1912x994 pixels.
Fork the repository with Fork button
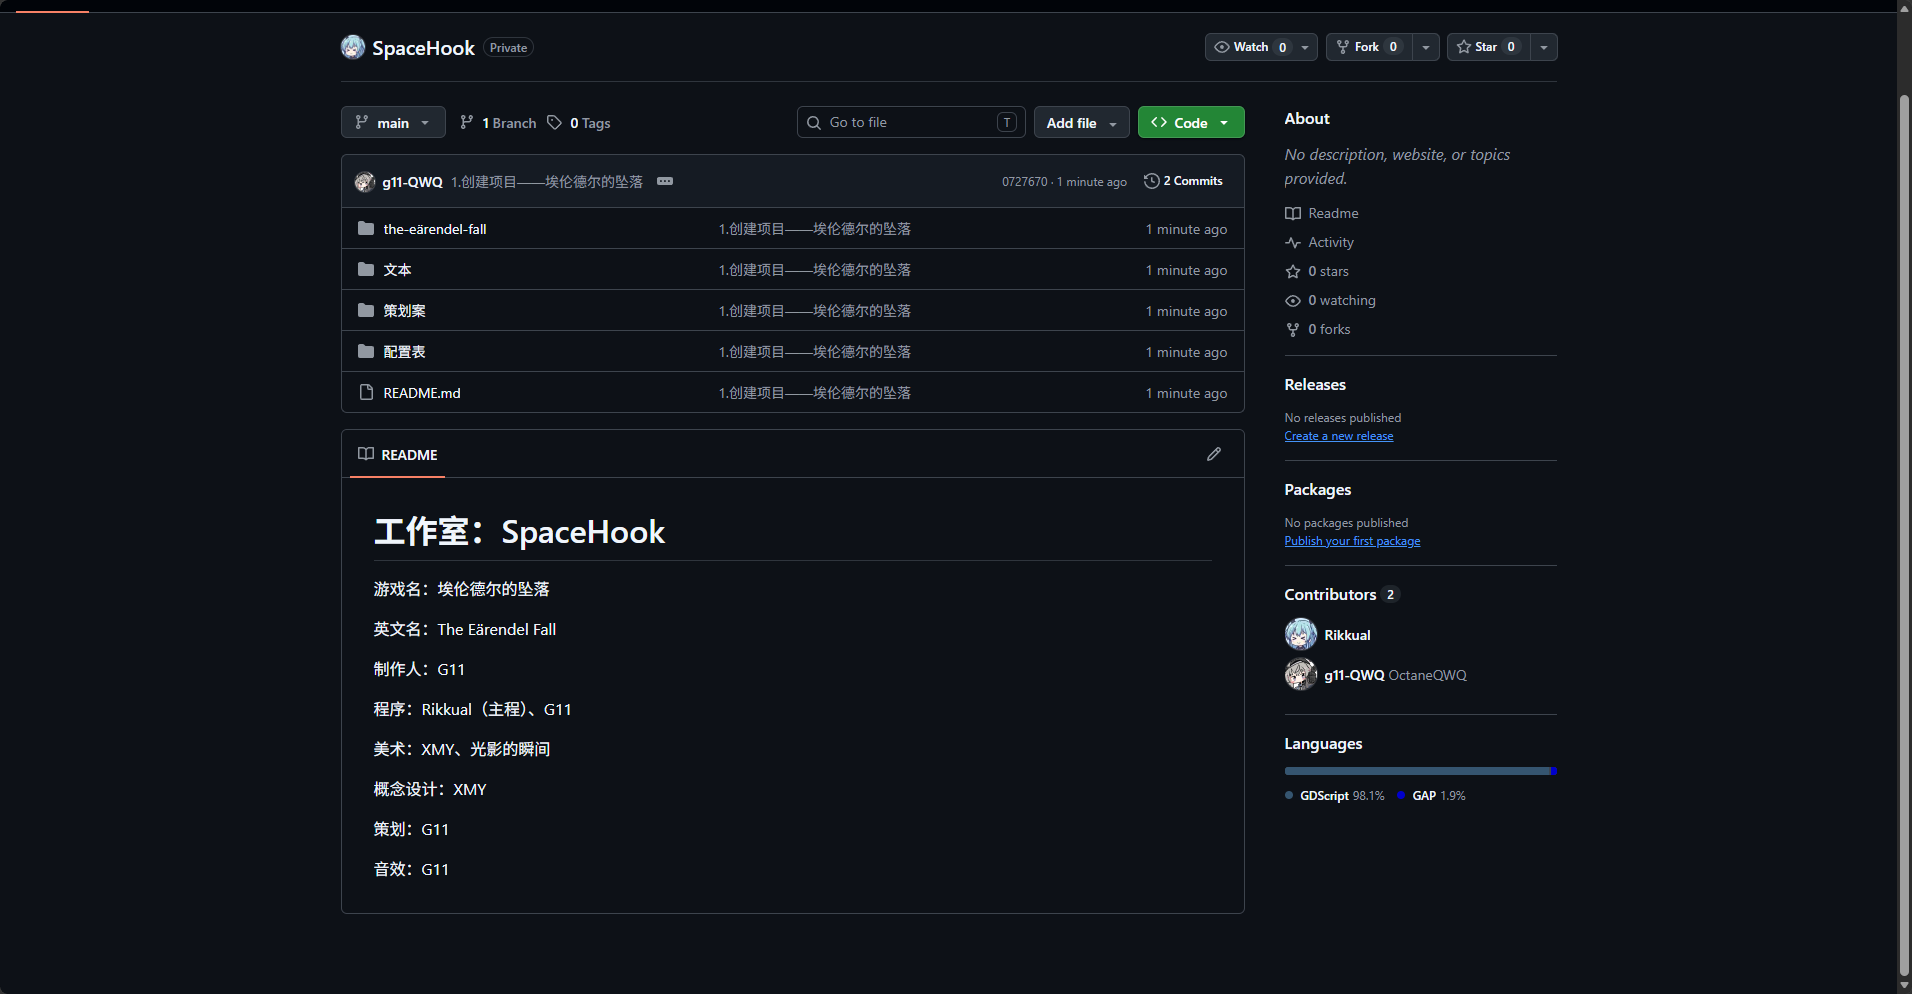pyautogui.click(x=1369, y=47)
